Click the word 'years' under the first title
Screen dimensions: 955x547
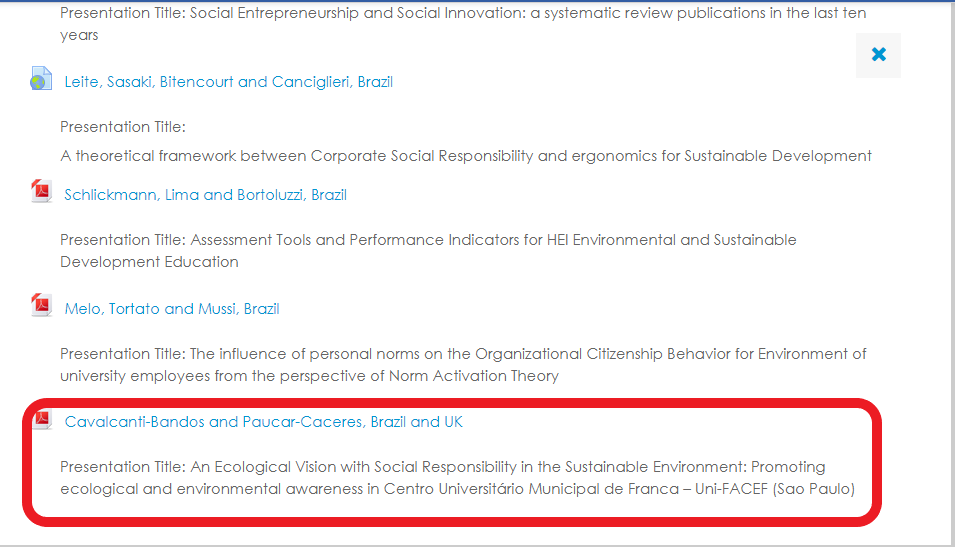pos(79,35)
